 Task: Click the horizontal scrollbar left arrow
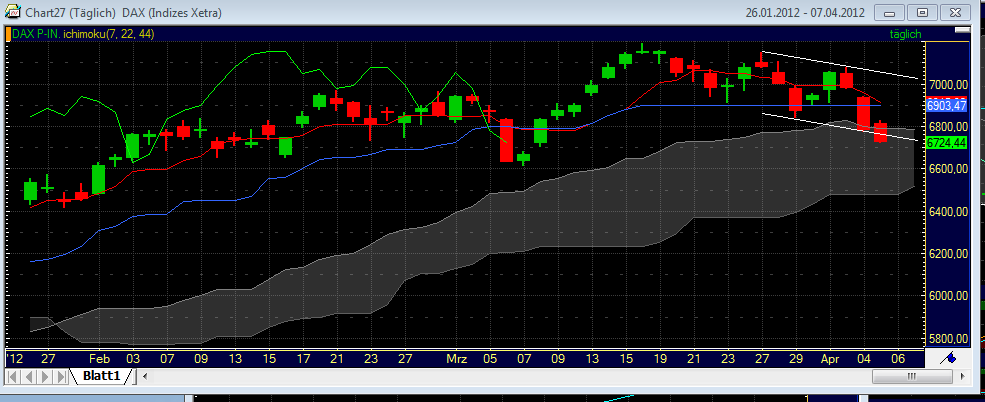[x=145, y=377]
